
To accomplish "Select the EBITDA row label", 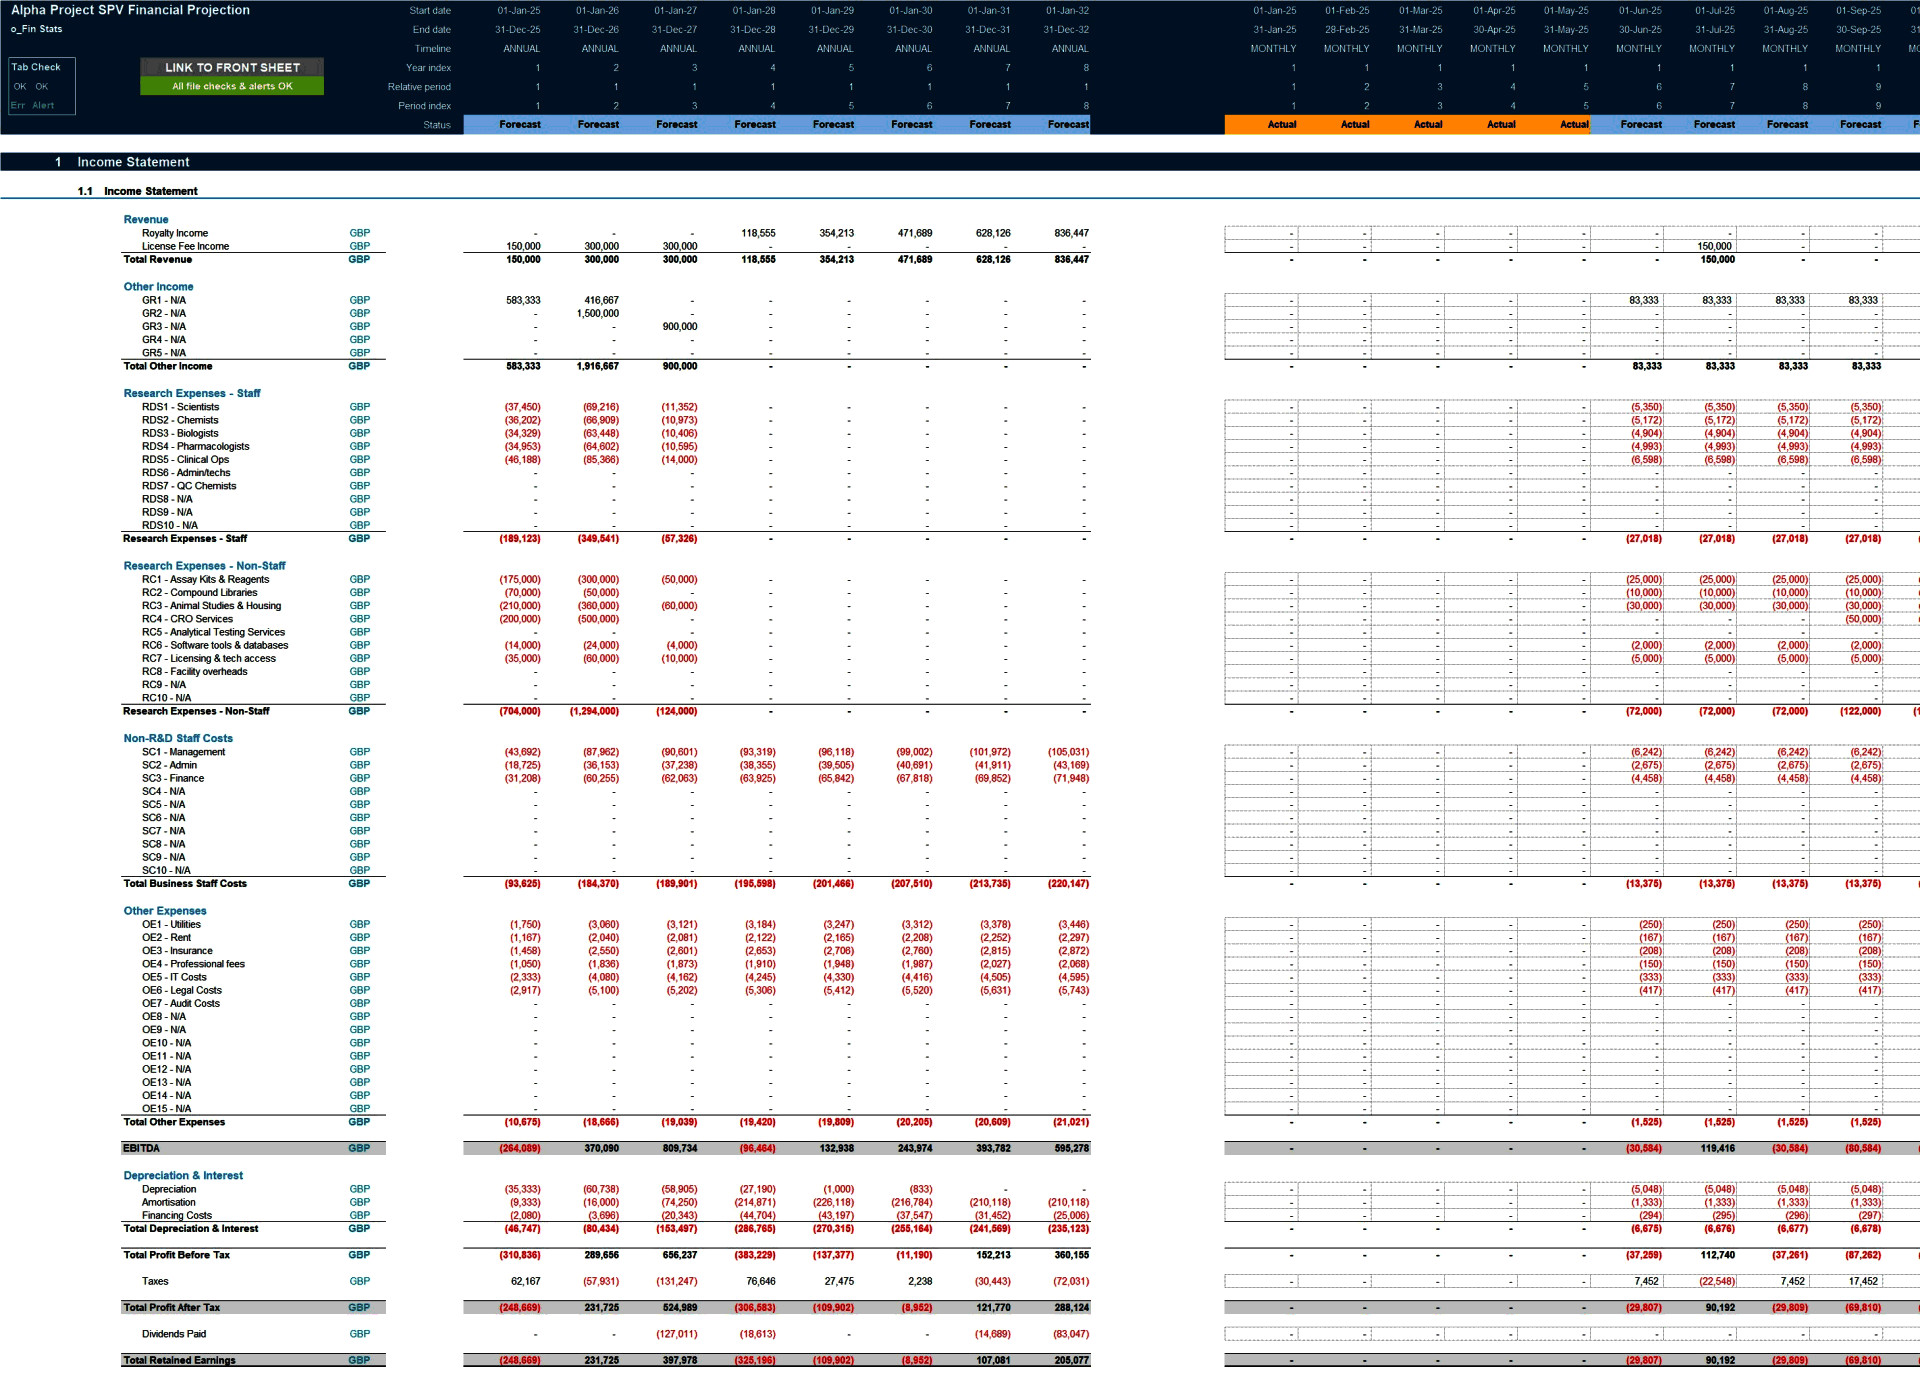I will coord(141,1148).
